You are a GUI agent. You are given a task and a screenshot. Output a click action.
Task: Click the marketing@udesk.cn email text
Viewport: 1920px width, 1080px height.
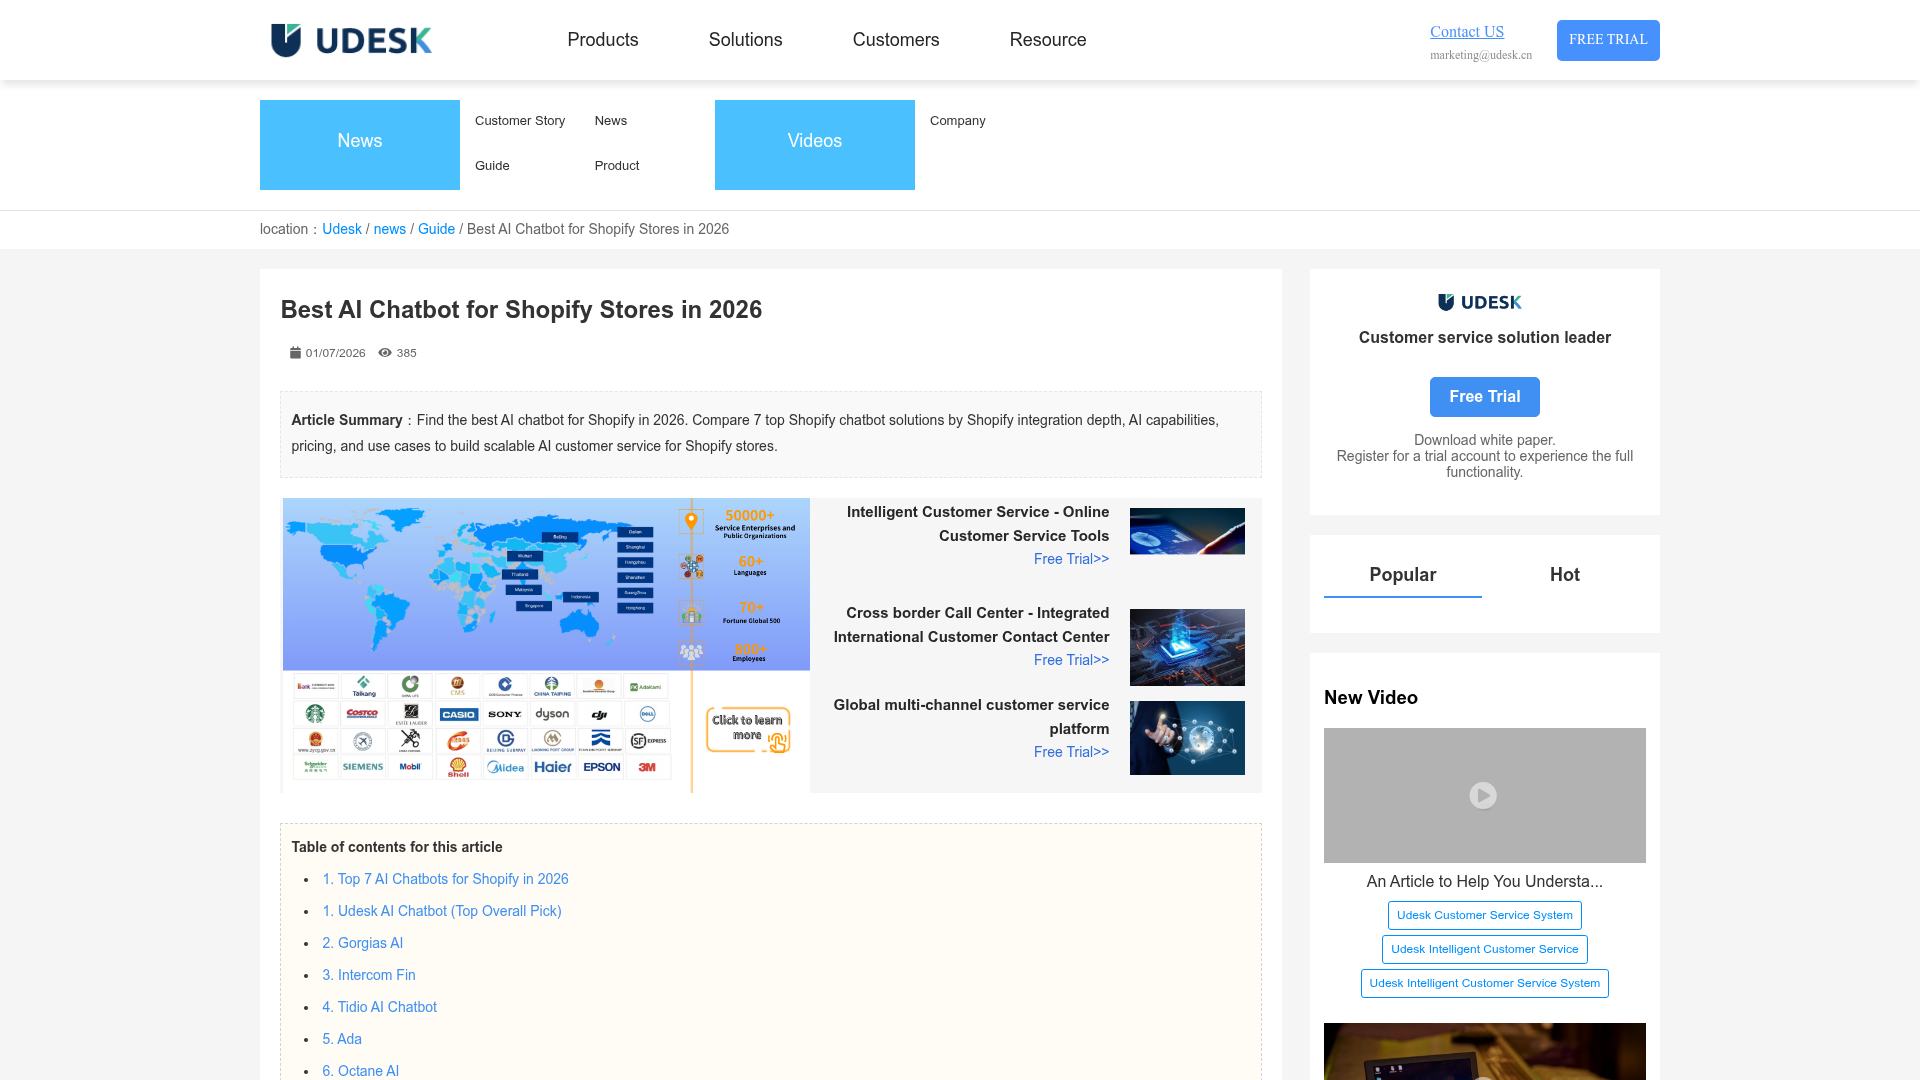pos(1481,55)
